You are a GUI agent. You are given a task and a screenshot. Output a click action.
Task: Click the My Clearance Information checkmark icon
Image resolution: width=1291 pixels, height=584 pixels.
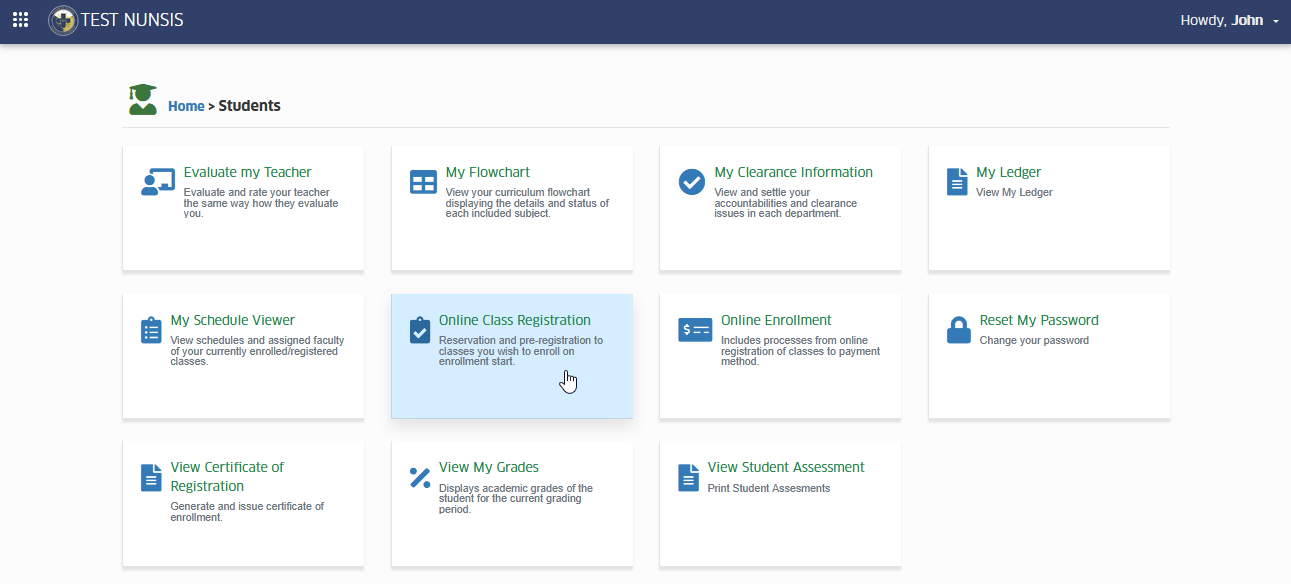[x=692, y=182]
